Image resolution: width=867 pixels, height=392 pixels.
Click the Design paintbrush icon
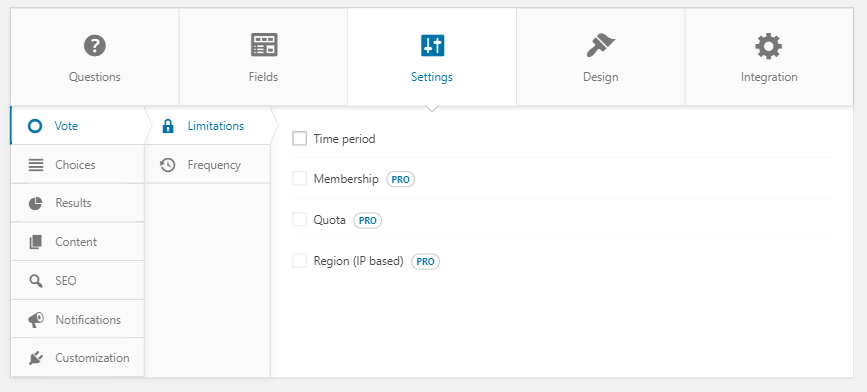(600, 45)
